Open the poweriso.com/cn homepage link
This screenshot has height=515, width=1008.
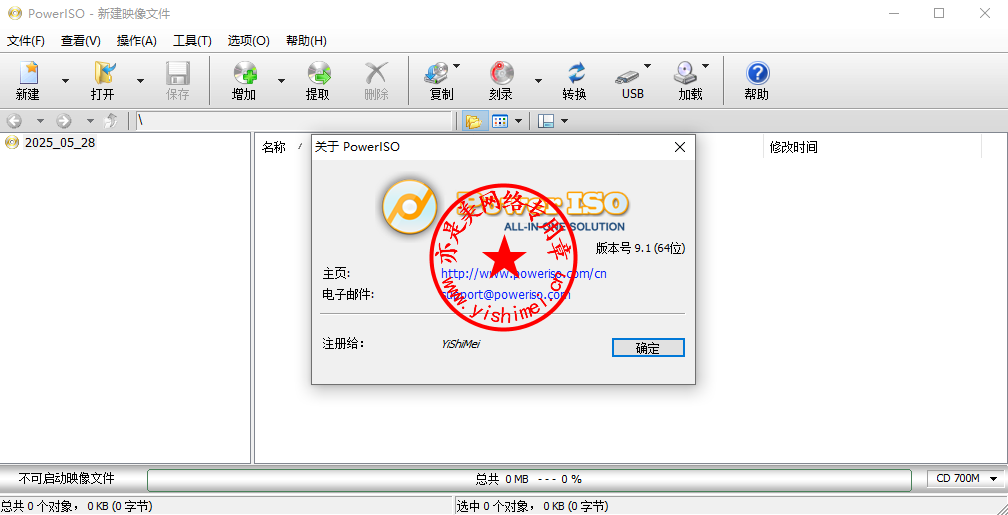[524, 273]
